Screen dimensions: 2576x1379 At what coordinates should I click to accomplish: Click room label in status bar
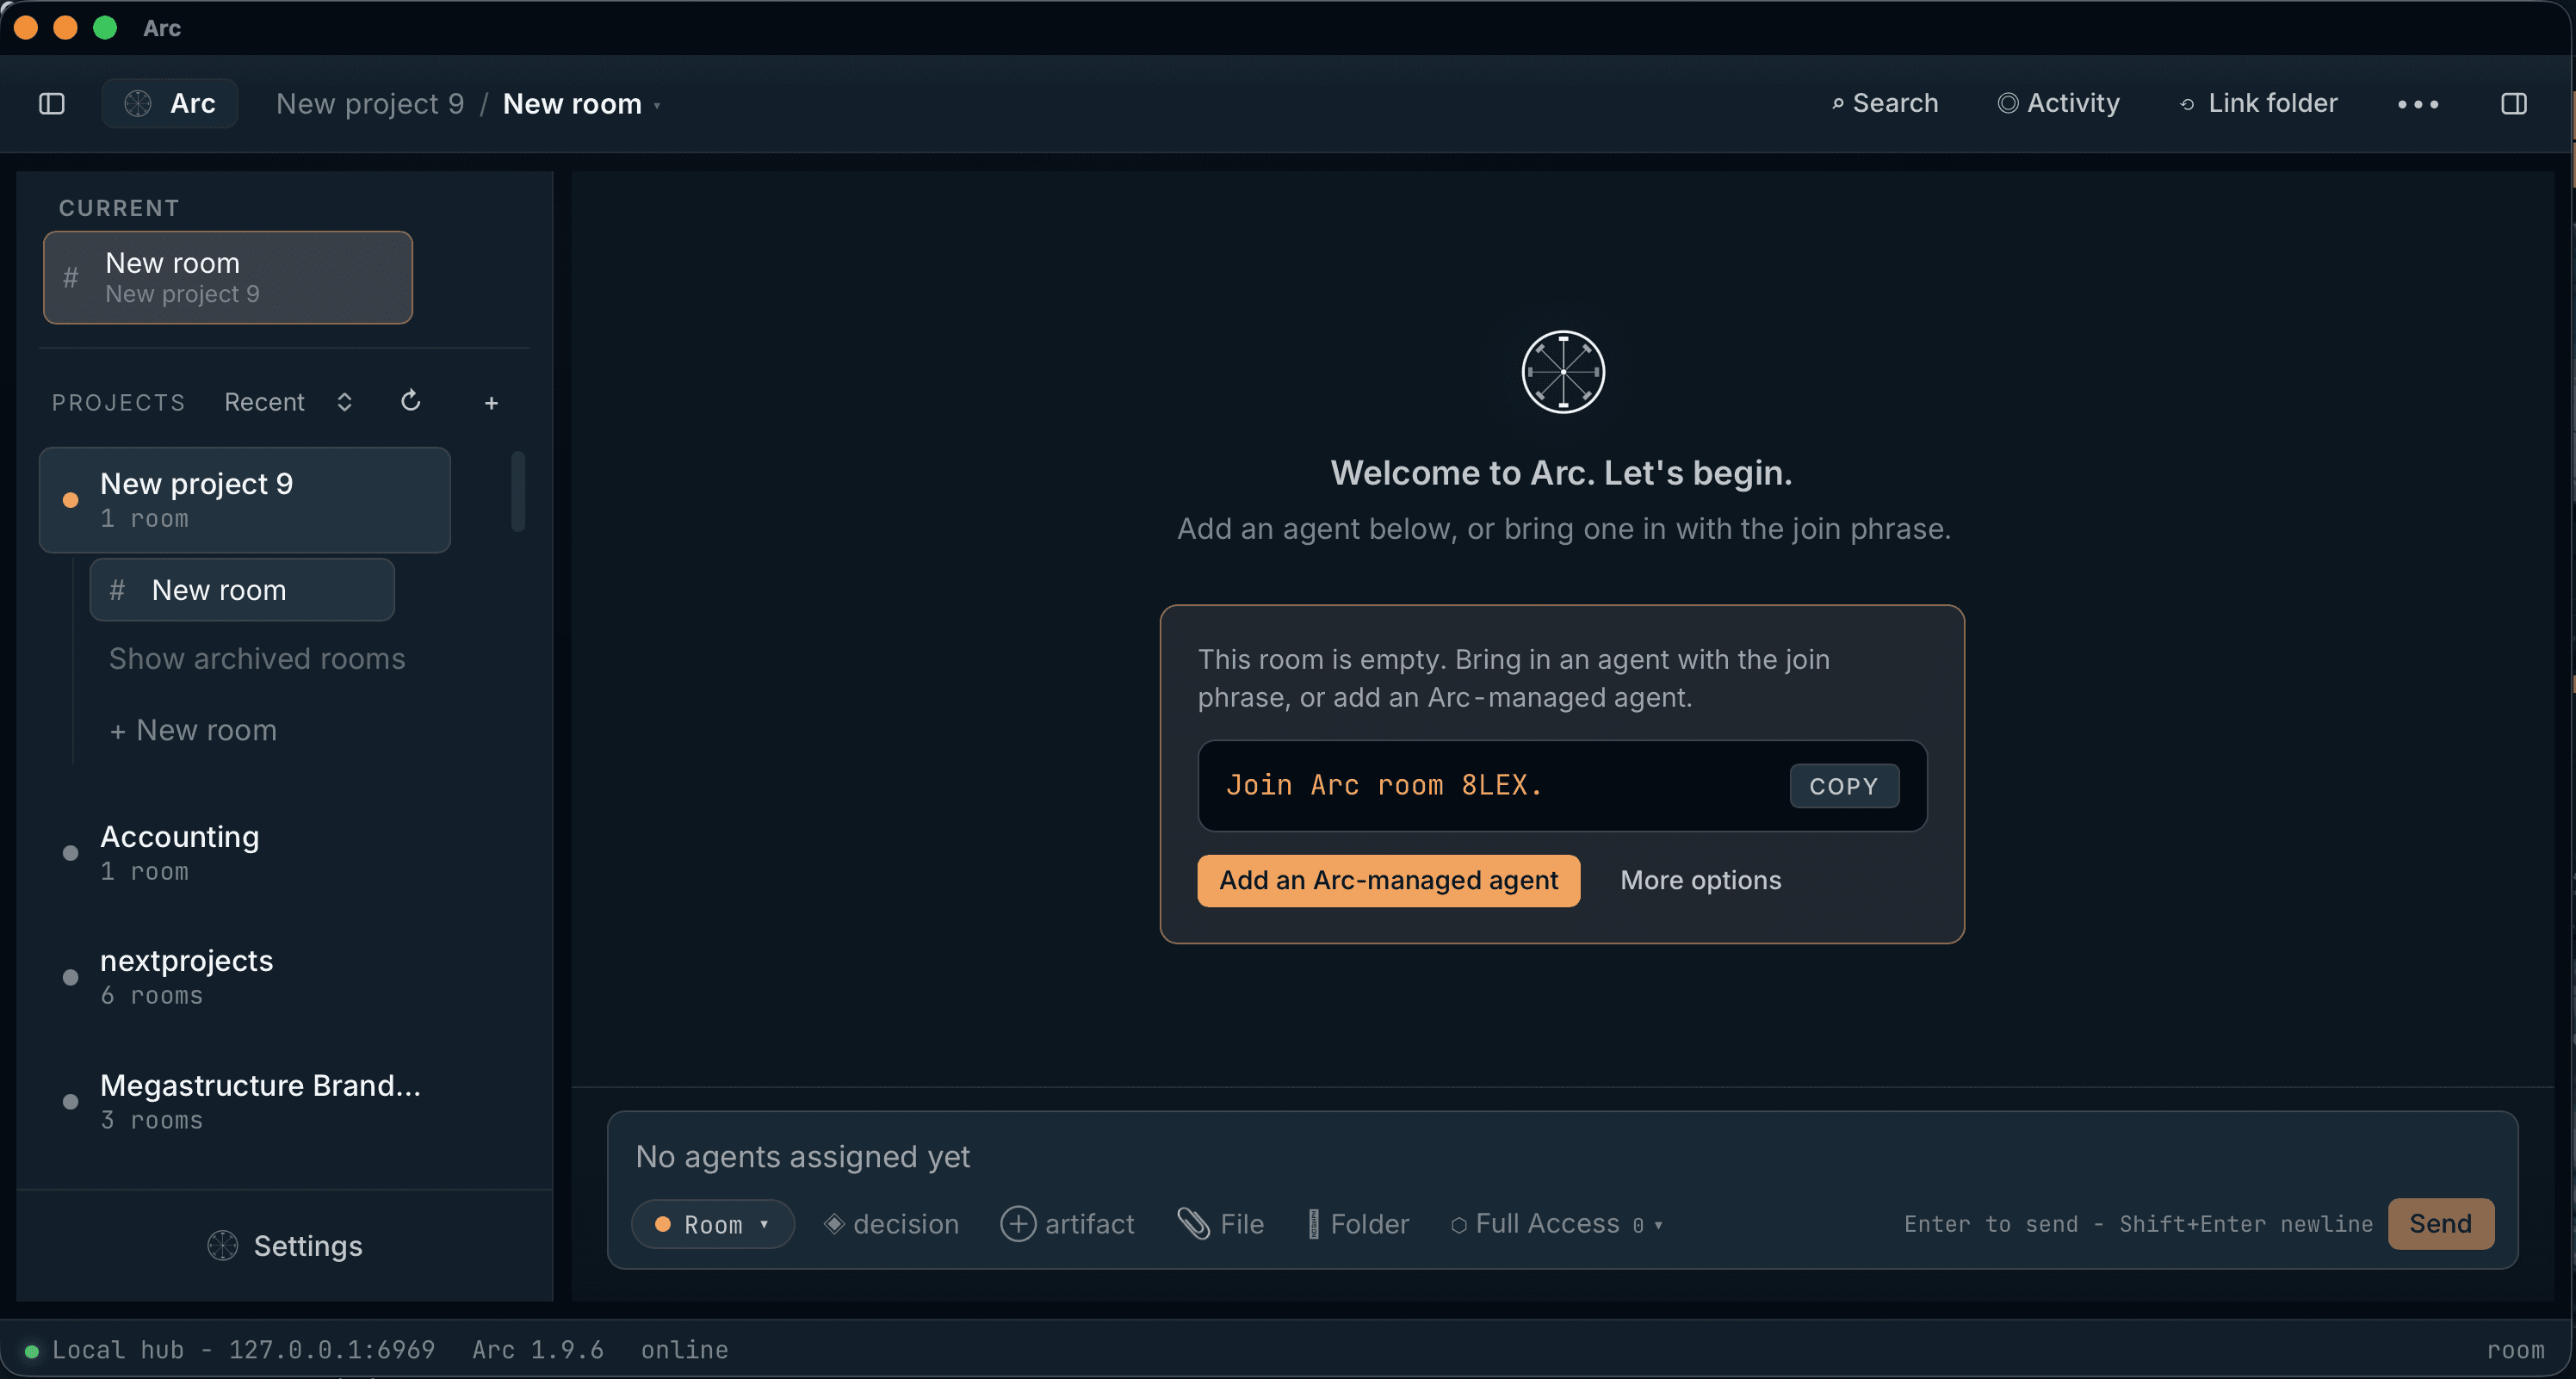(x=2516, y=1350)
